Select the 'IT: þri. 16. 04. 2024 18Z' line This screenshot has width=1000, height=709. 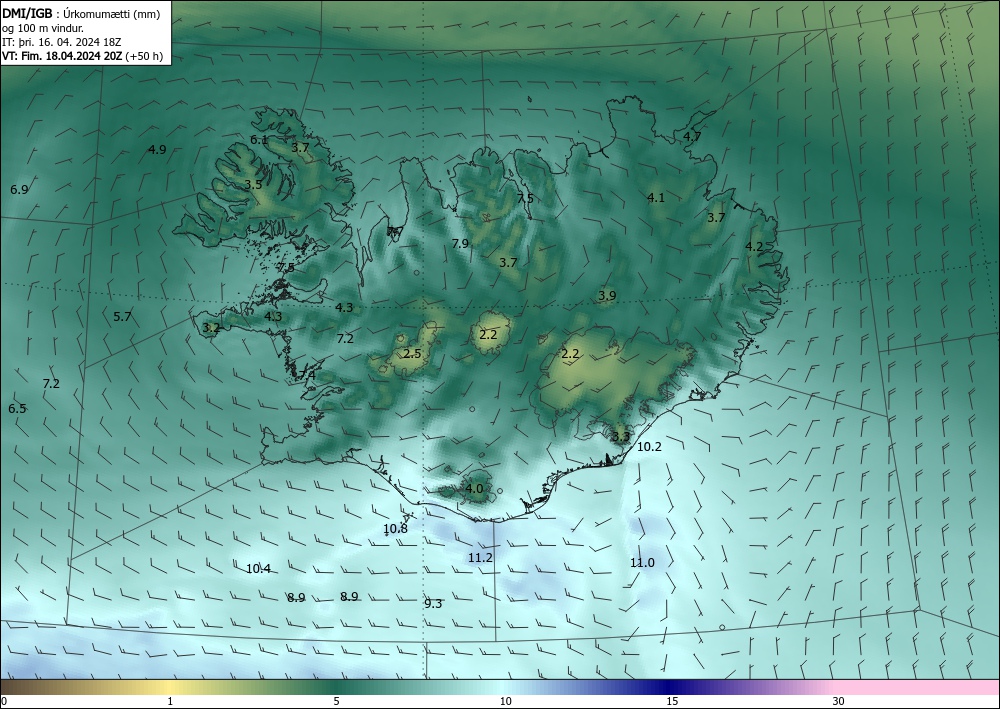[x=61, y=42]
